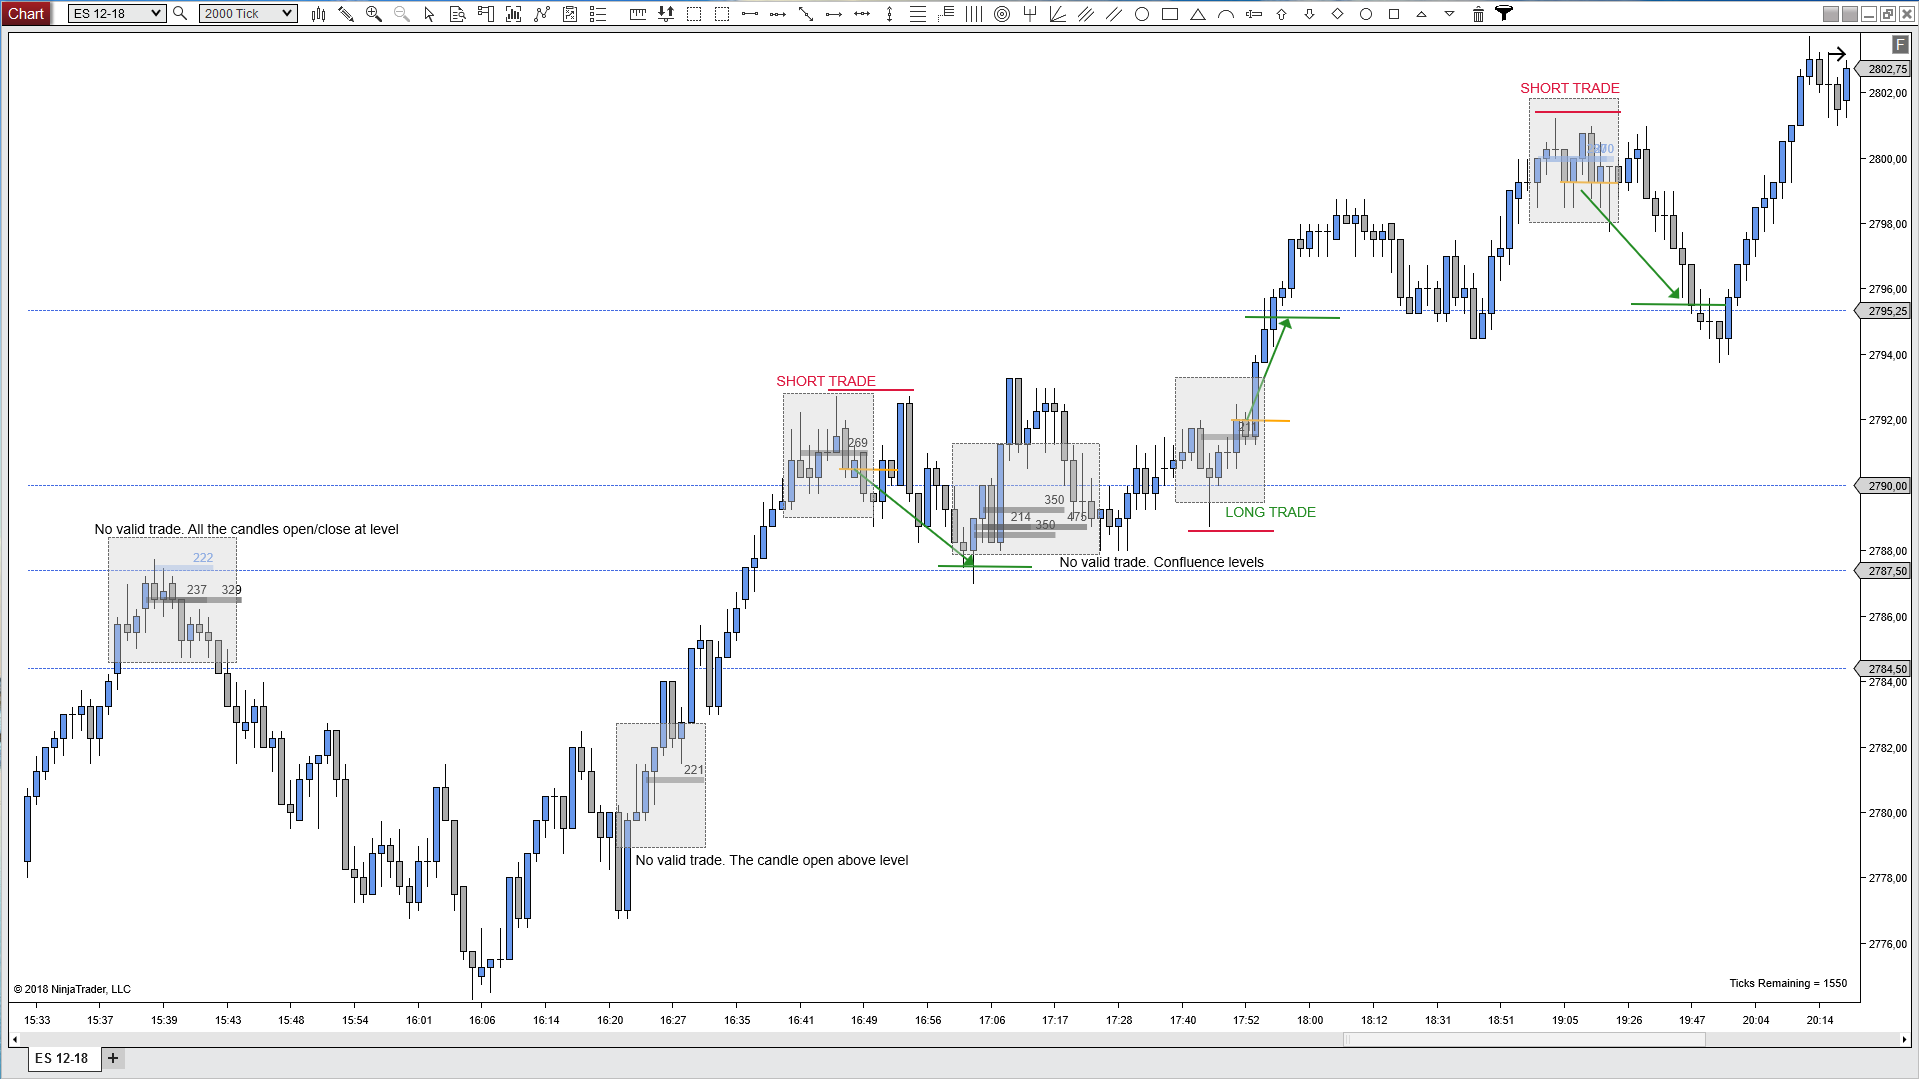Select the risk-reward arrows tool

[666, 13]
